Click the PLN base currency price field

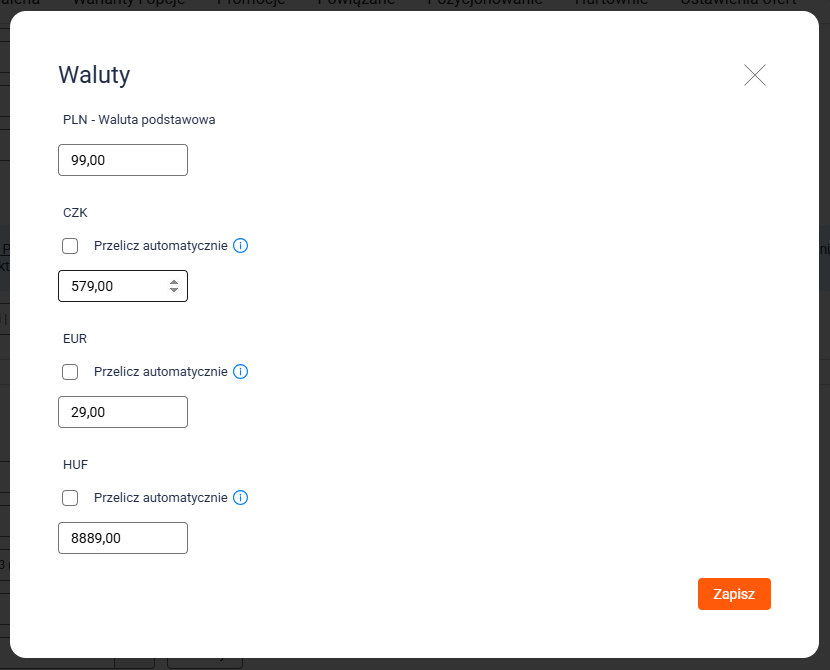(122, 160)
